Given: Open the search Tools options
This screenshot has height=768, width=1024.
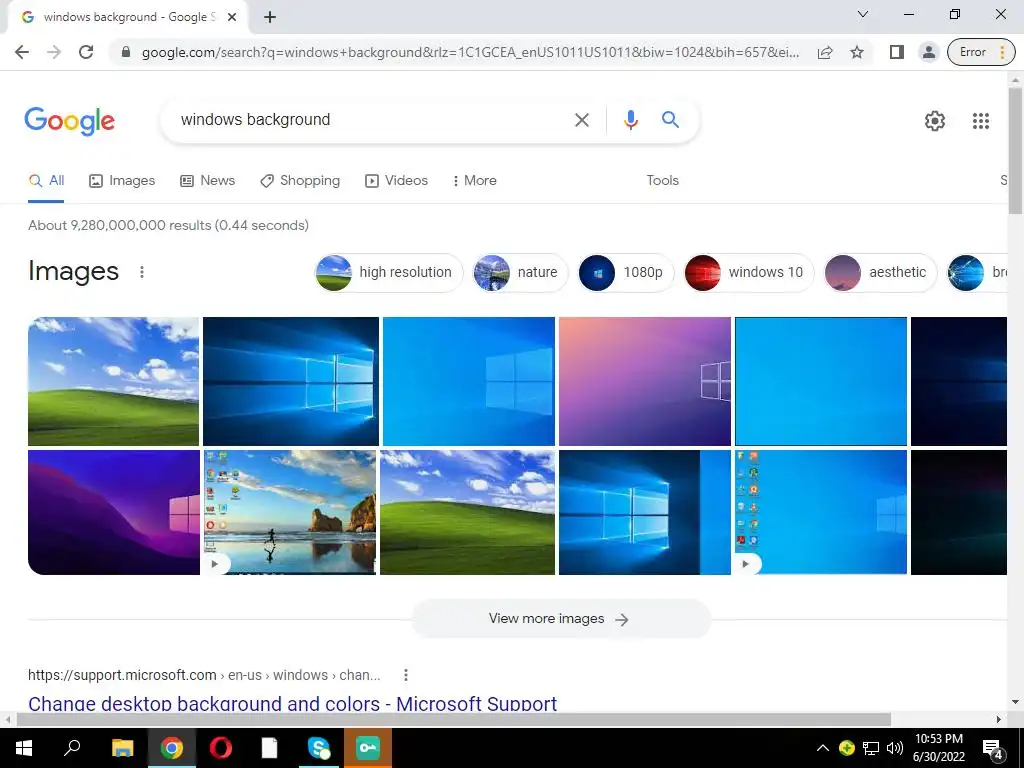Looking at the screenshot, I should pos(662,181).
